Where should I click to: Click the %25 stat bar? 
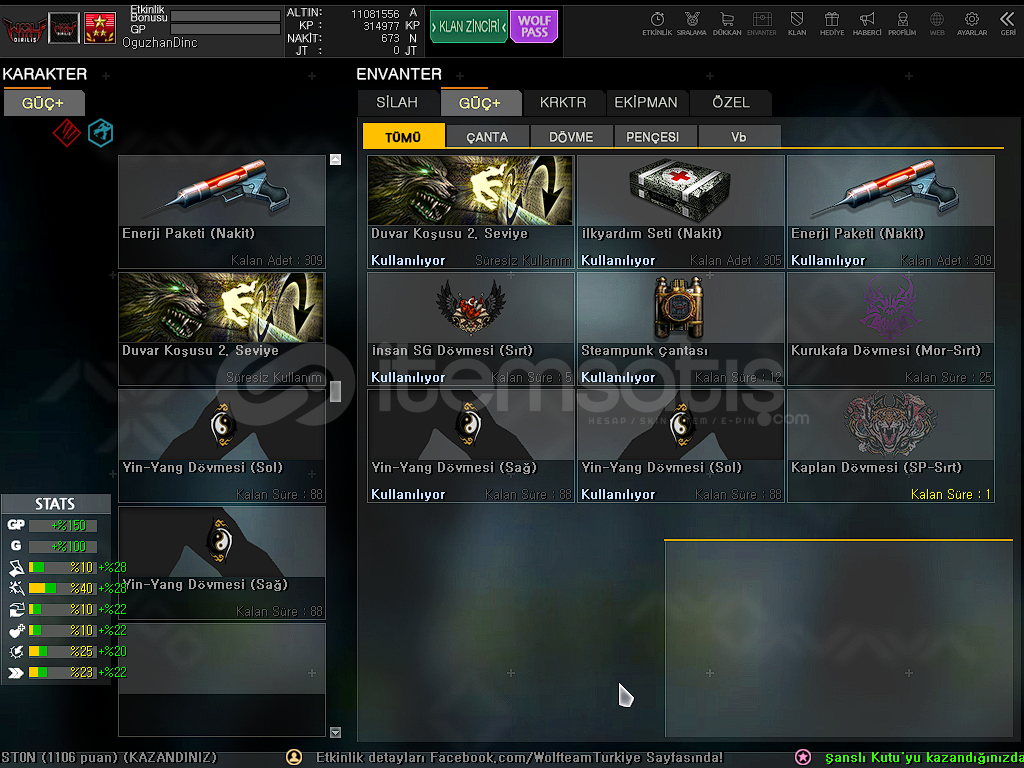coord(62,651)
